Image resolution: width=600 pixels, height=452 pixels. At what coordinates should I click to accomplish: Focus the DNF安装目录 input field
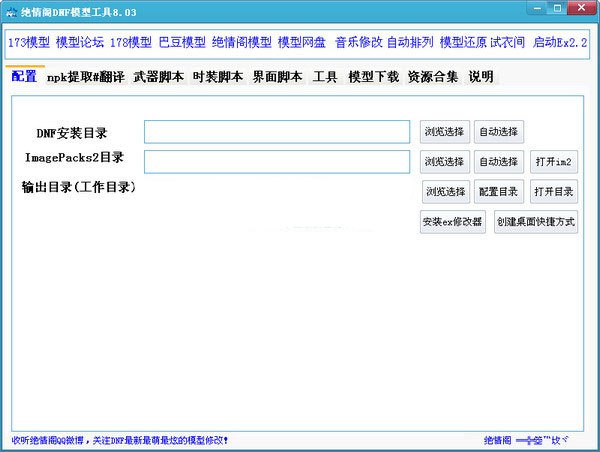(277, 132)
